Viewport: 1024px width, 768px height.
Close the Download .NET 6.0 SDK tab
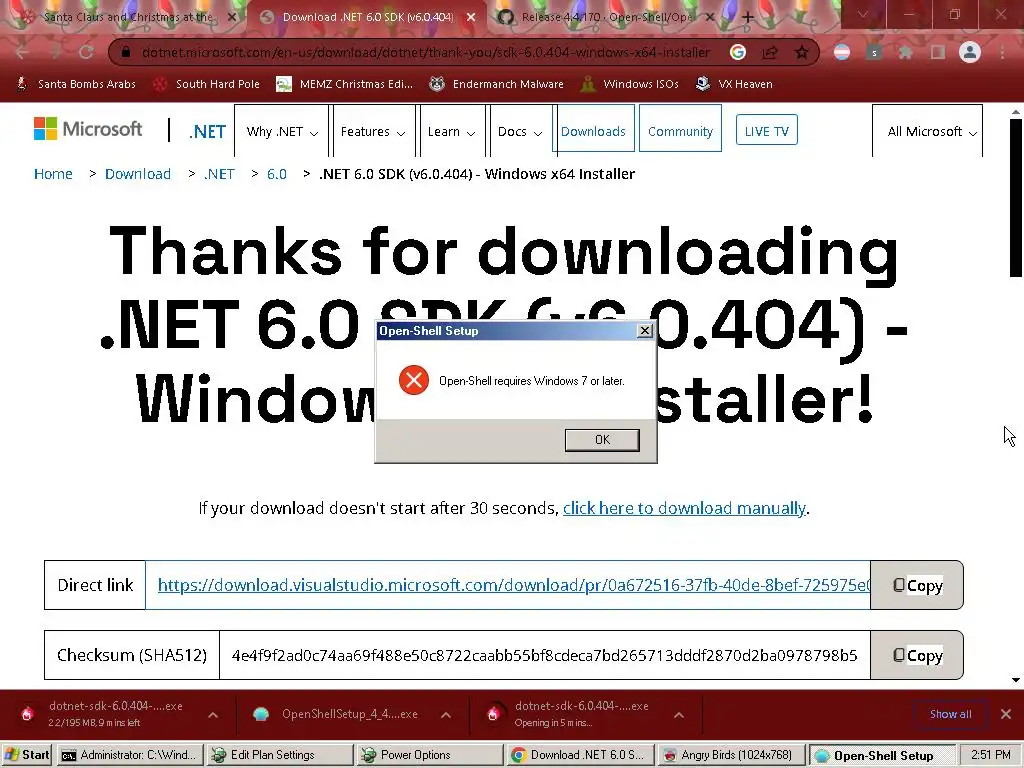(470, 17)
